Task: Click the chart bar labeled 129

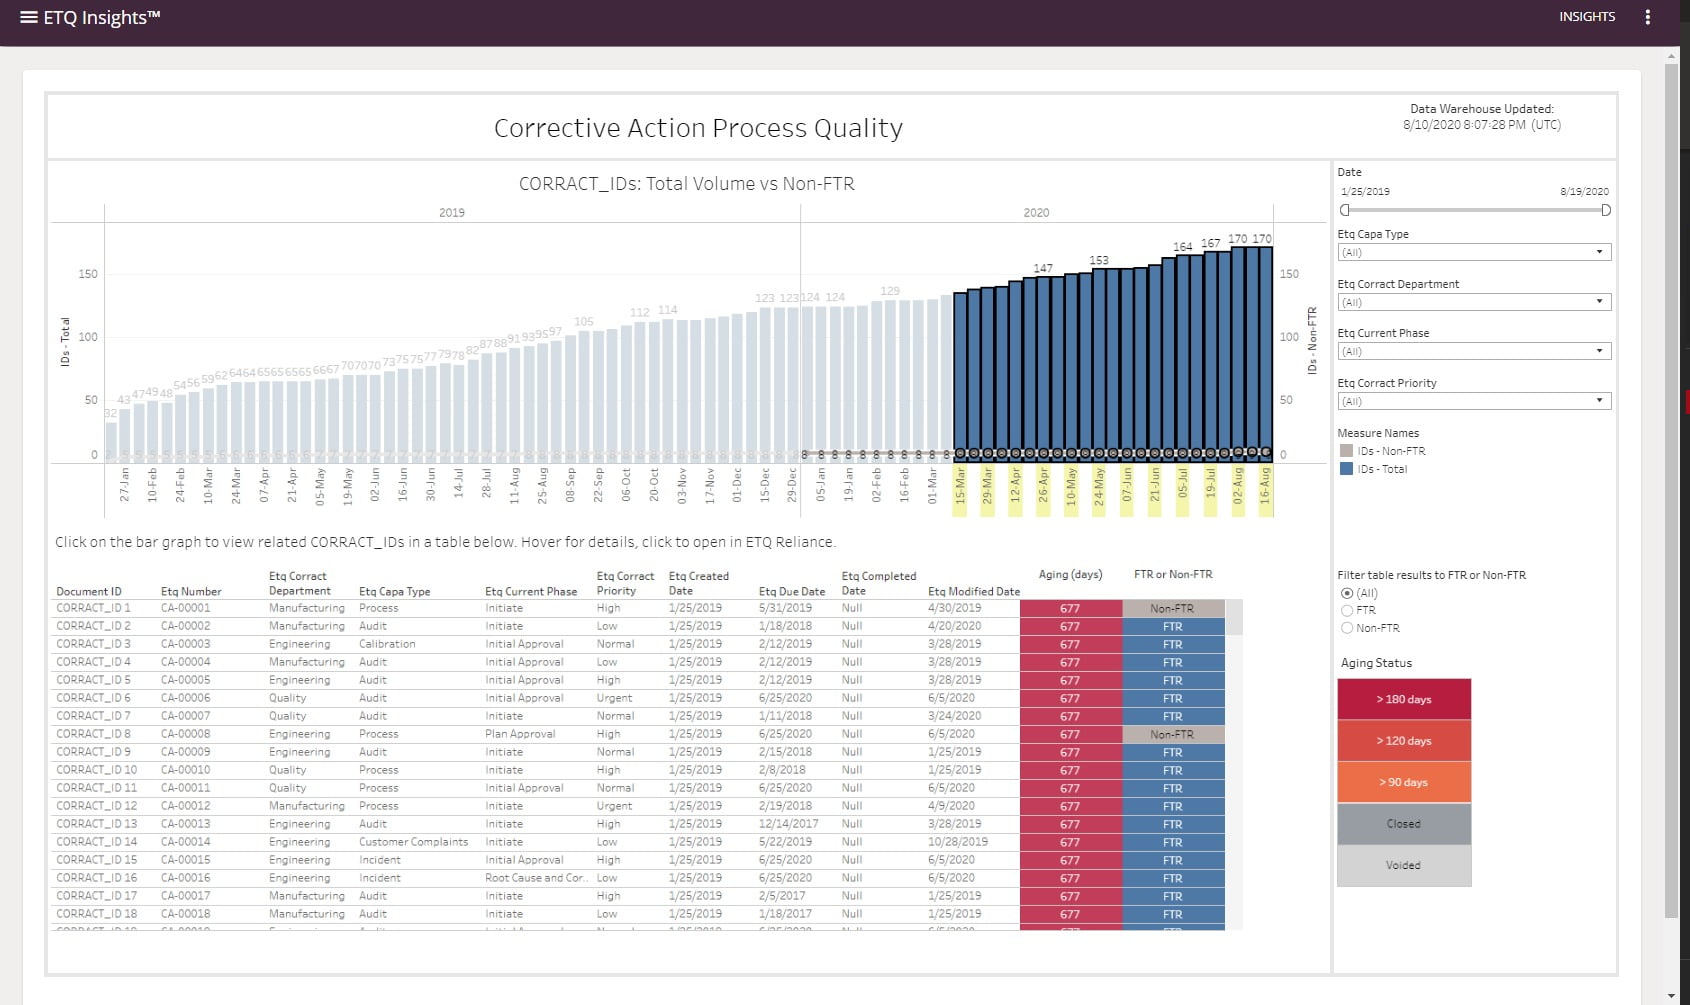Action: click(890, 381)
